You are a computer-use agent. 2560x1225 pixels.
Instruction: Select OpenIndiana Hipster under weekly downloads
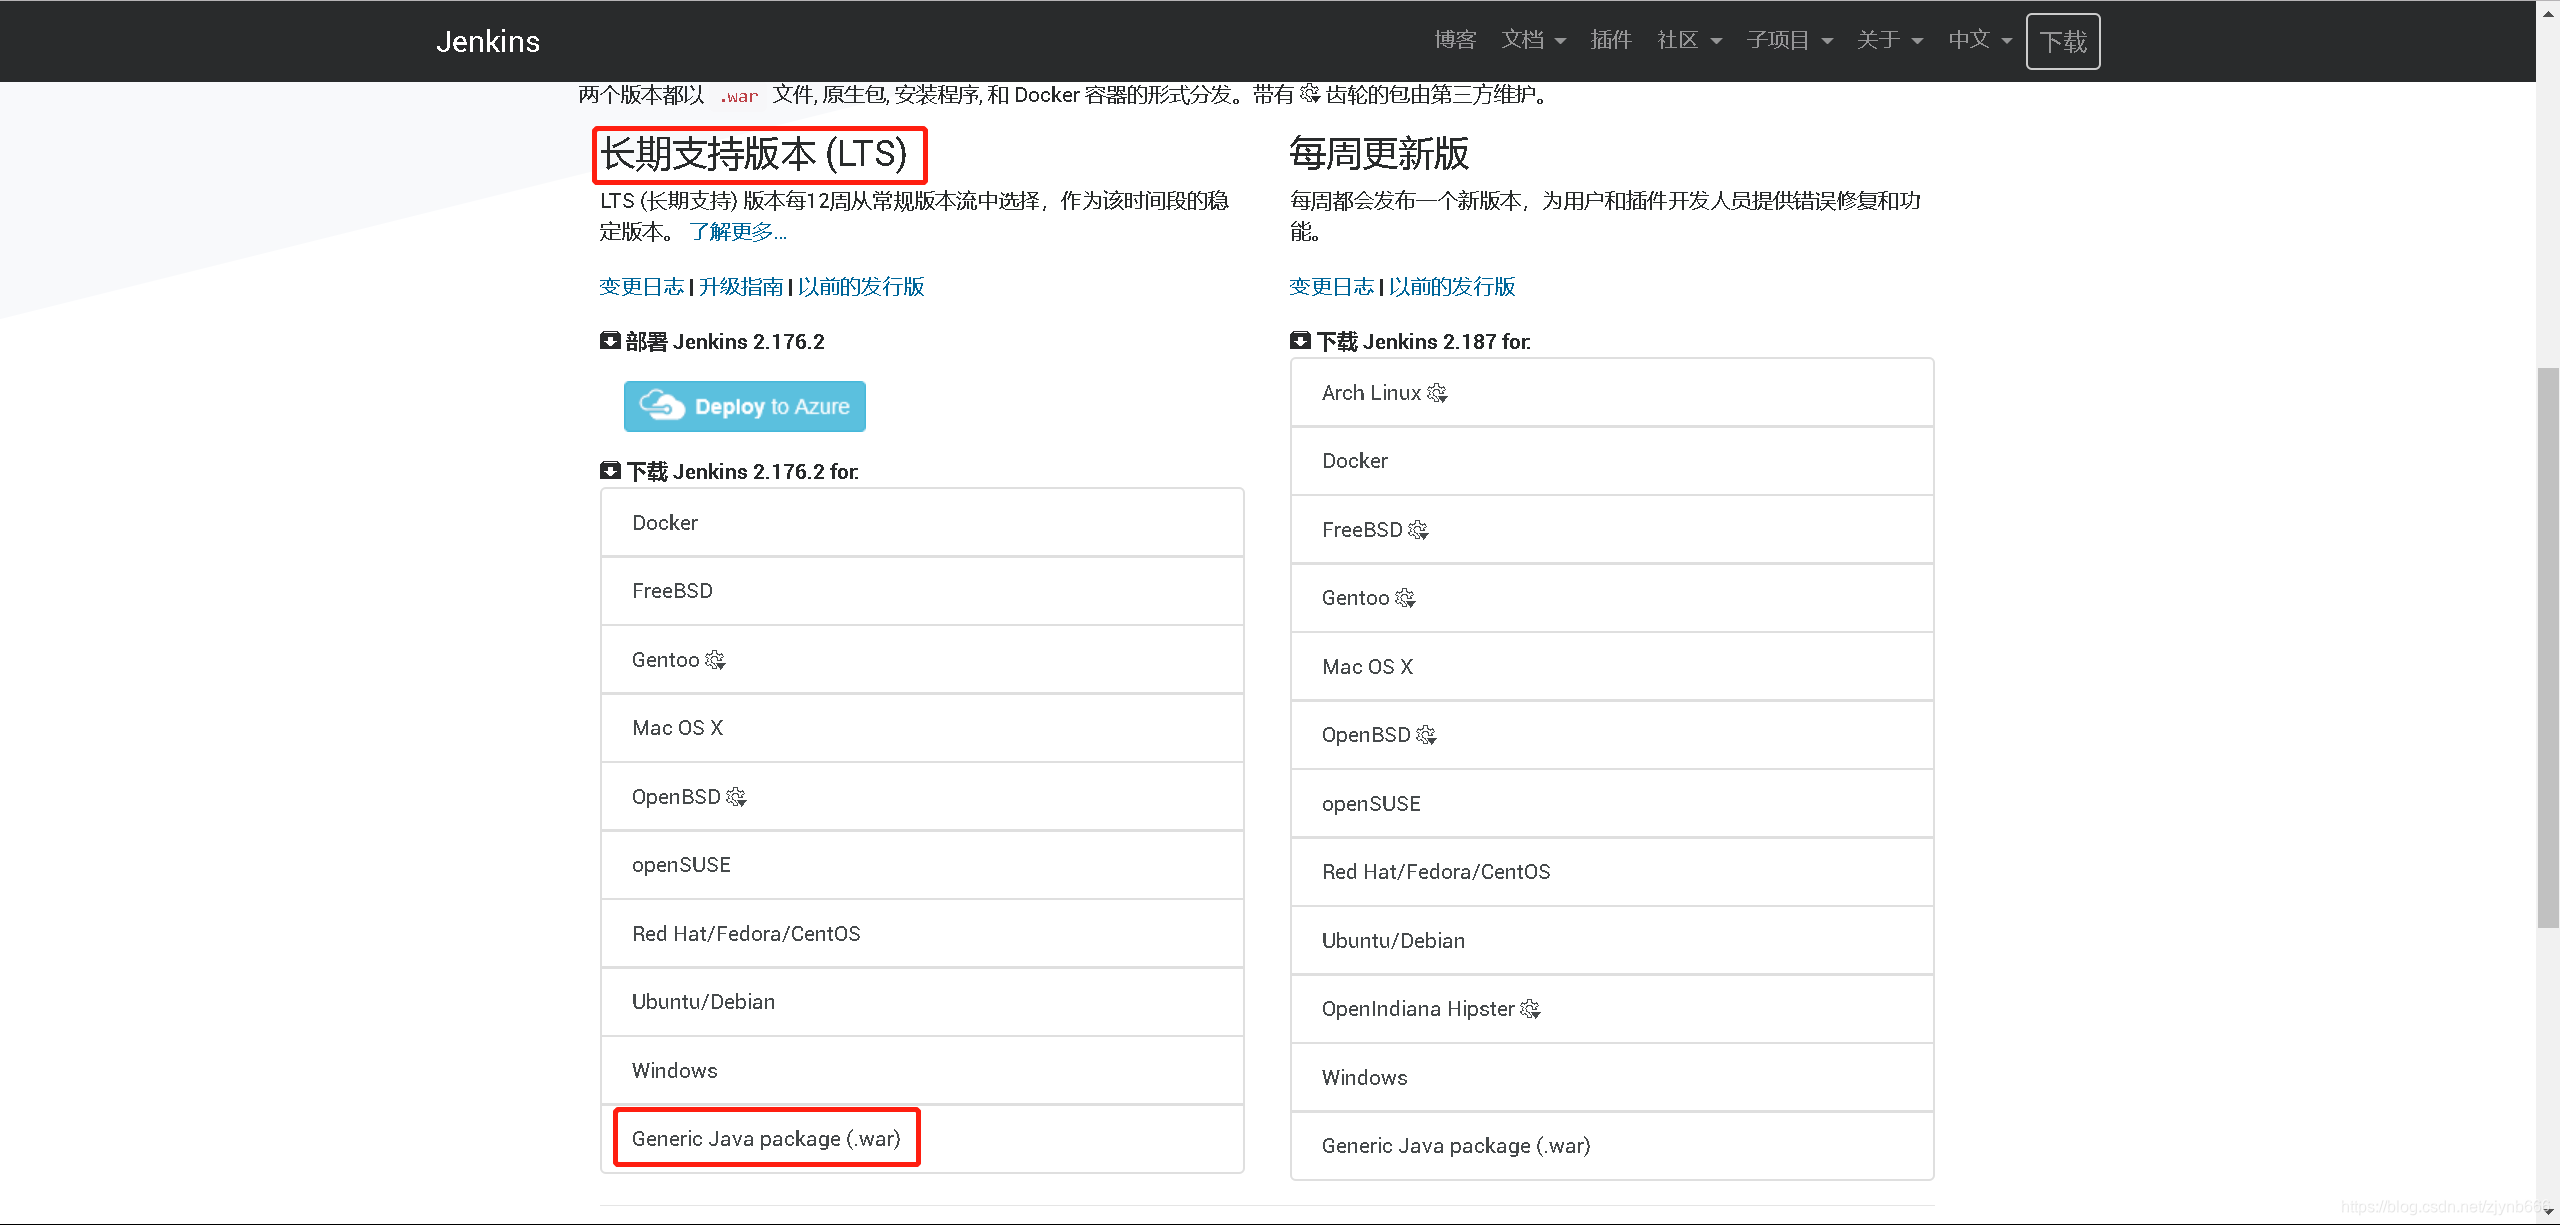tap(1612, 1009)
